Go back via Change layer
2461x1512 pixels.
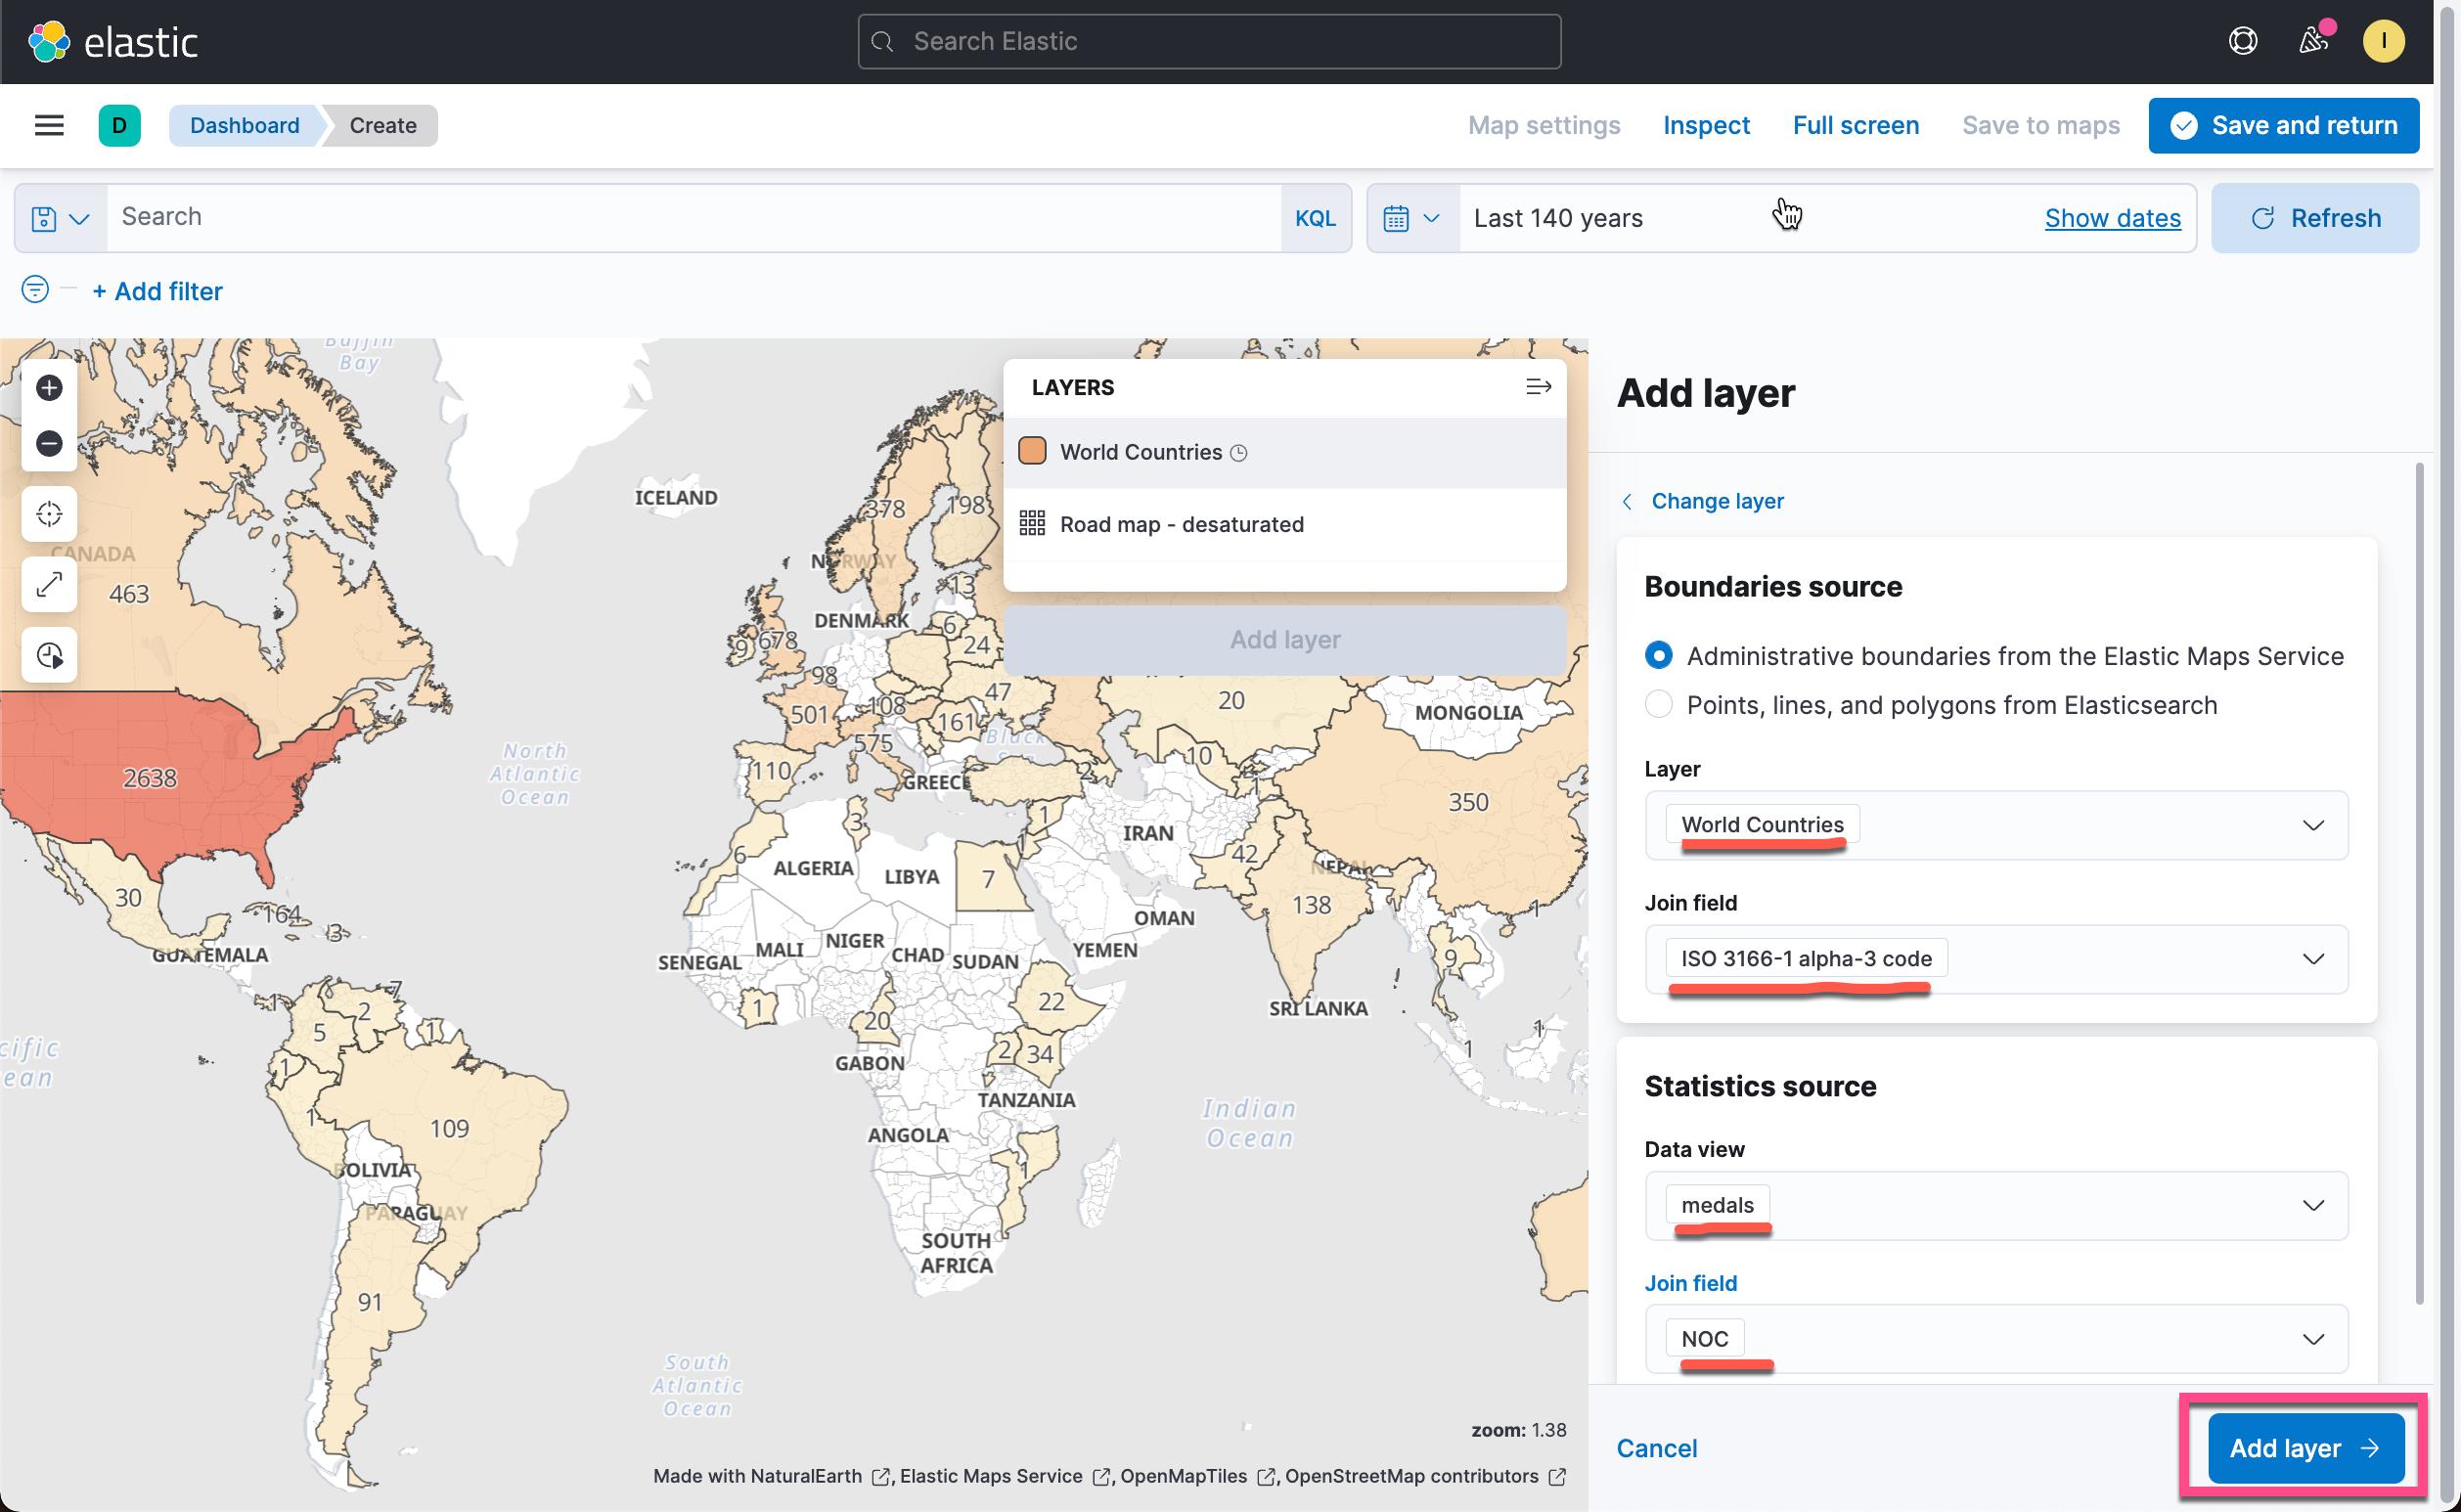1702,501
